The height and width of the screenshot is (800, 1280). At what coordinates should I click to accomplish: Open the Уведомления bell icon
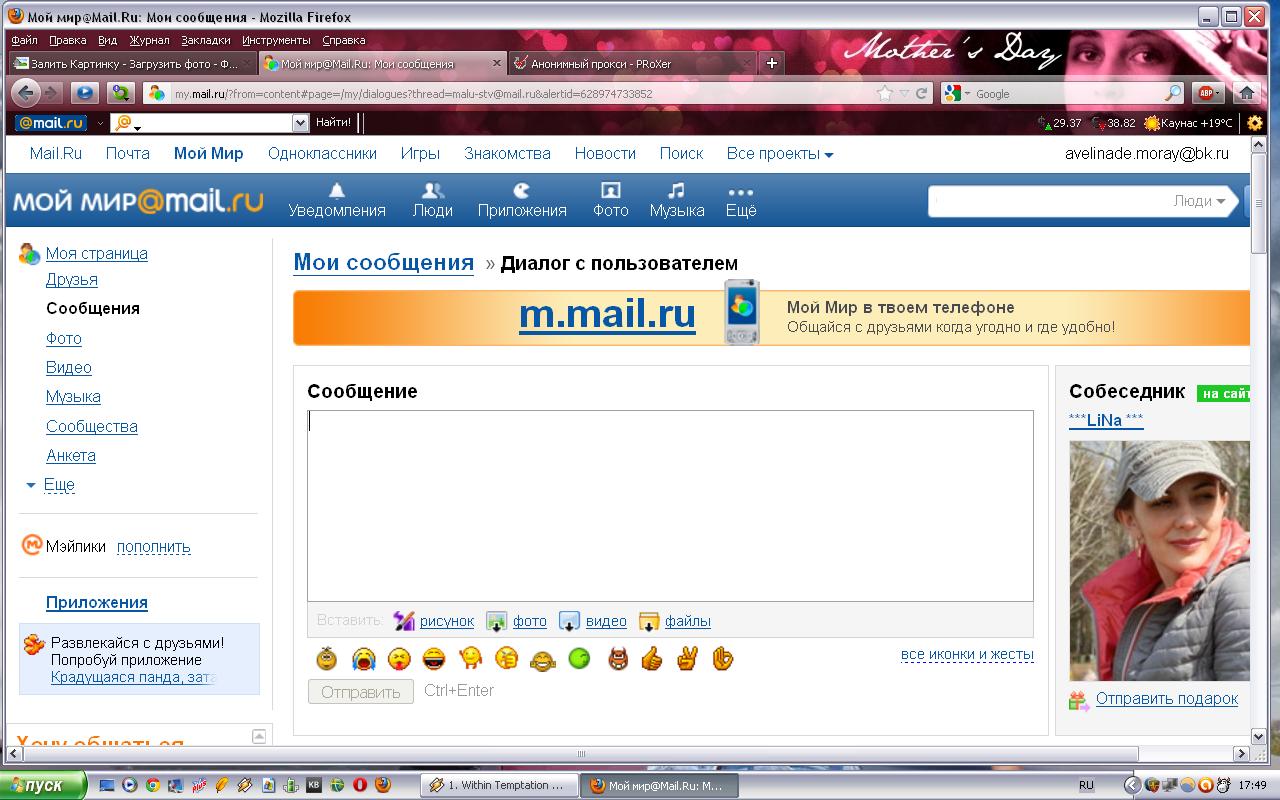tap(337, 190)
